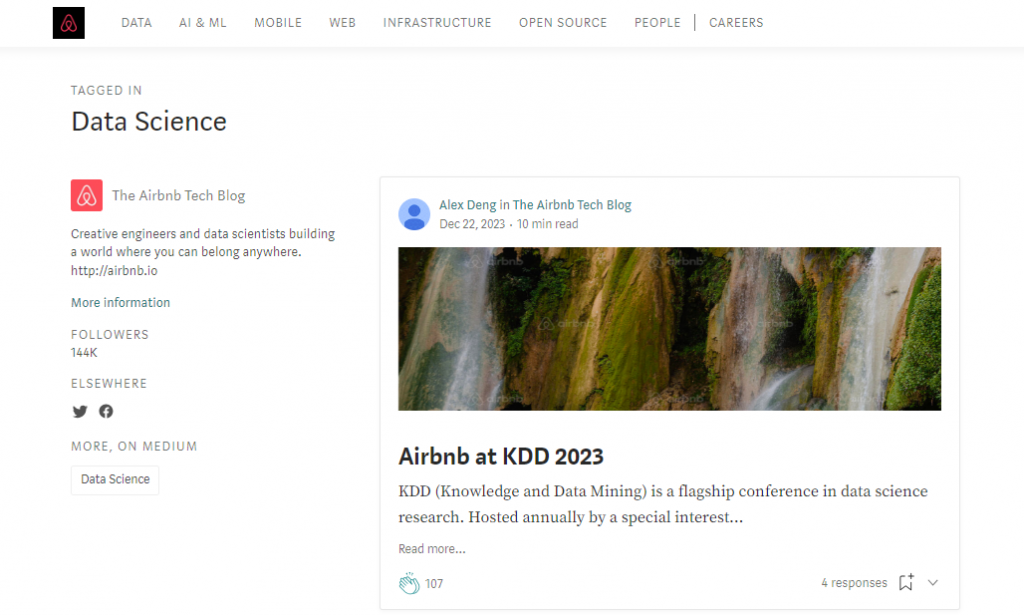The image size is (1024, 616).
Task: Open the blog's Facebook profile icon
Action: [x=106, y=411]
